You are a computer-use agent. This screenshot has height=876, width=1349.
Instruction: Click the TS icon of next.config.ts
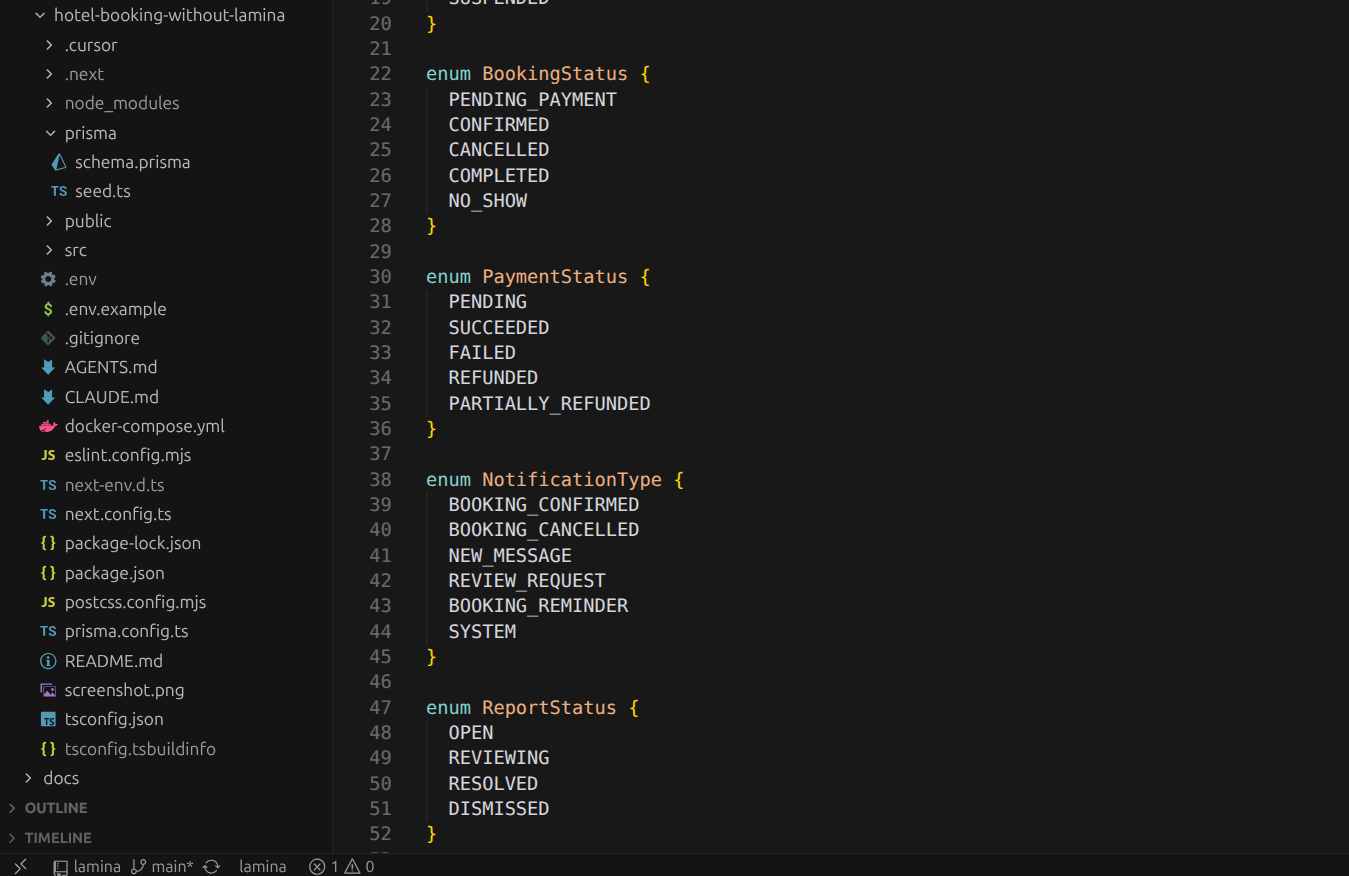click(x=48, y=514)
